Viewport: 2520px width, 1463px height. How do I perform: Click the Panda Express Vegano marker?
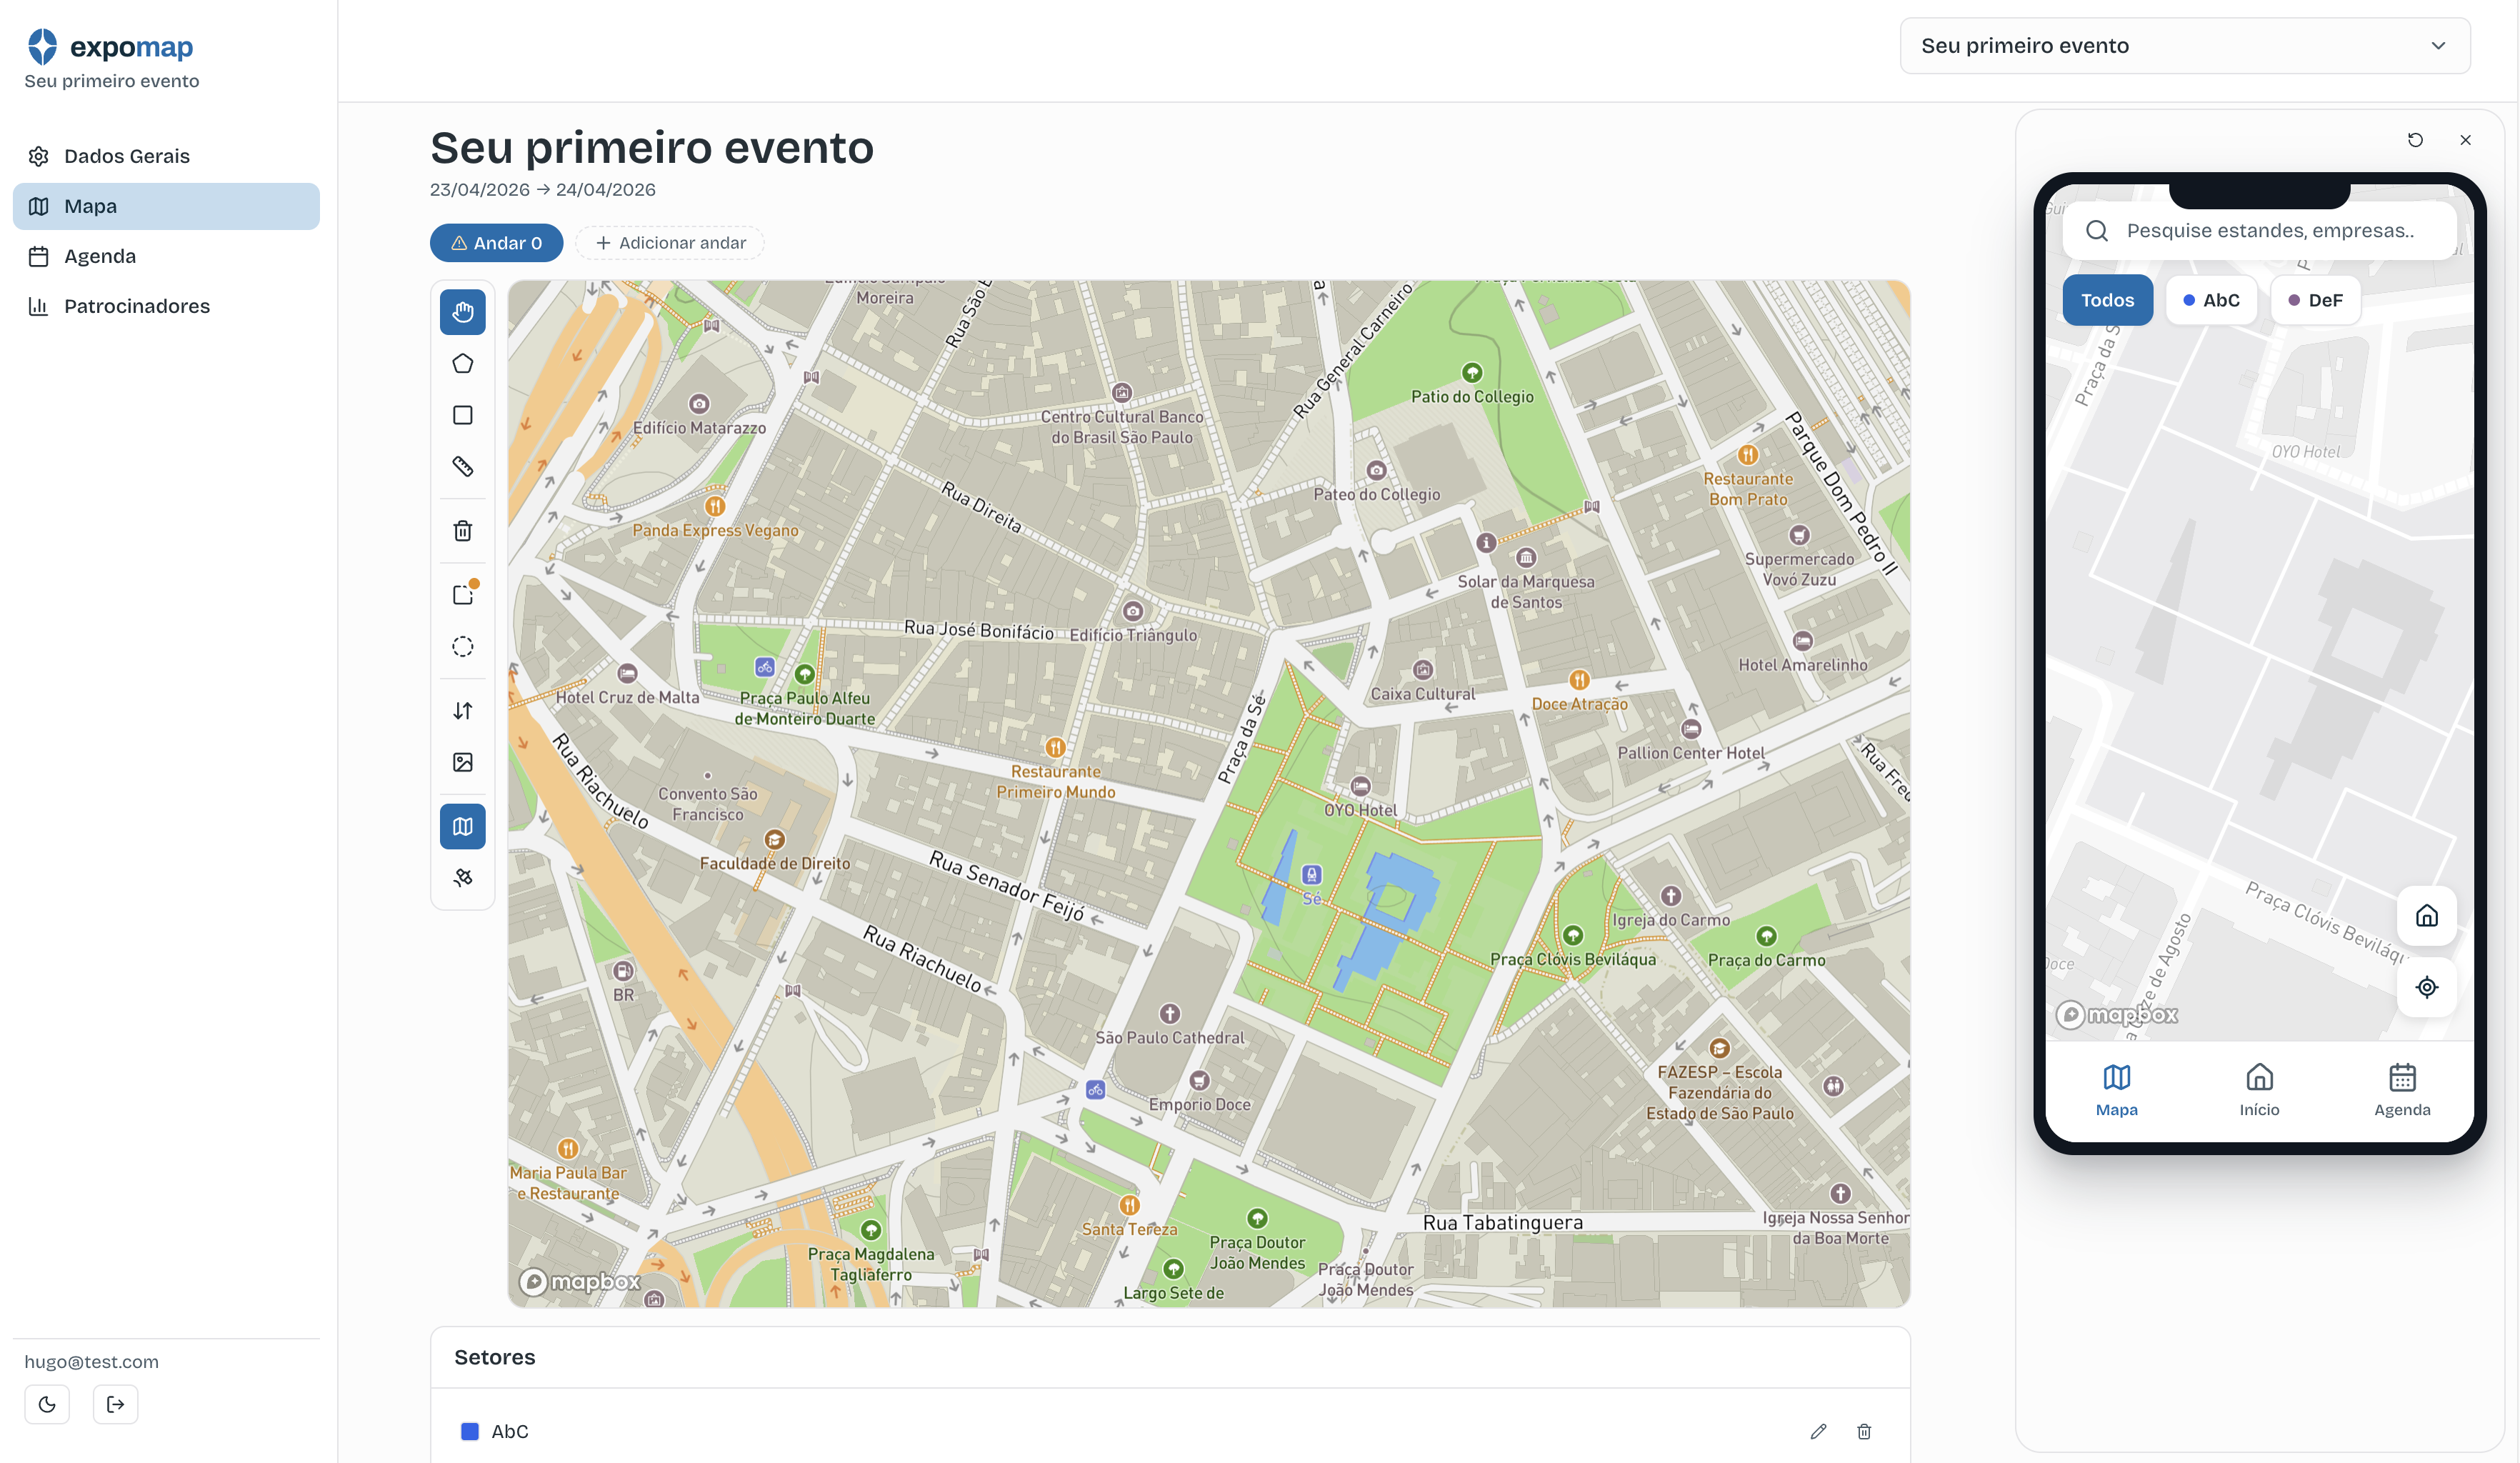(x=714, y=506)
